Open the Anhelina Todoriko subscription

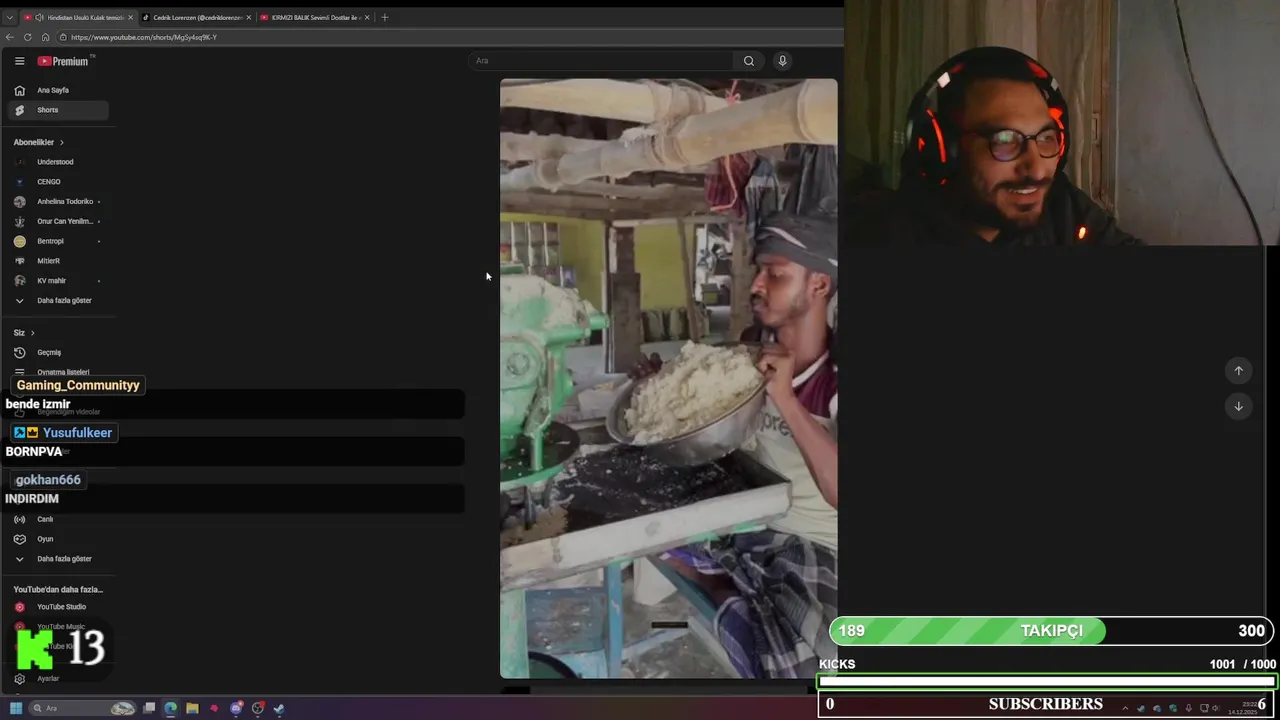click(58, 201)
